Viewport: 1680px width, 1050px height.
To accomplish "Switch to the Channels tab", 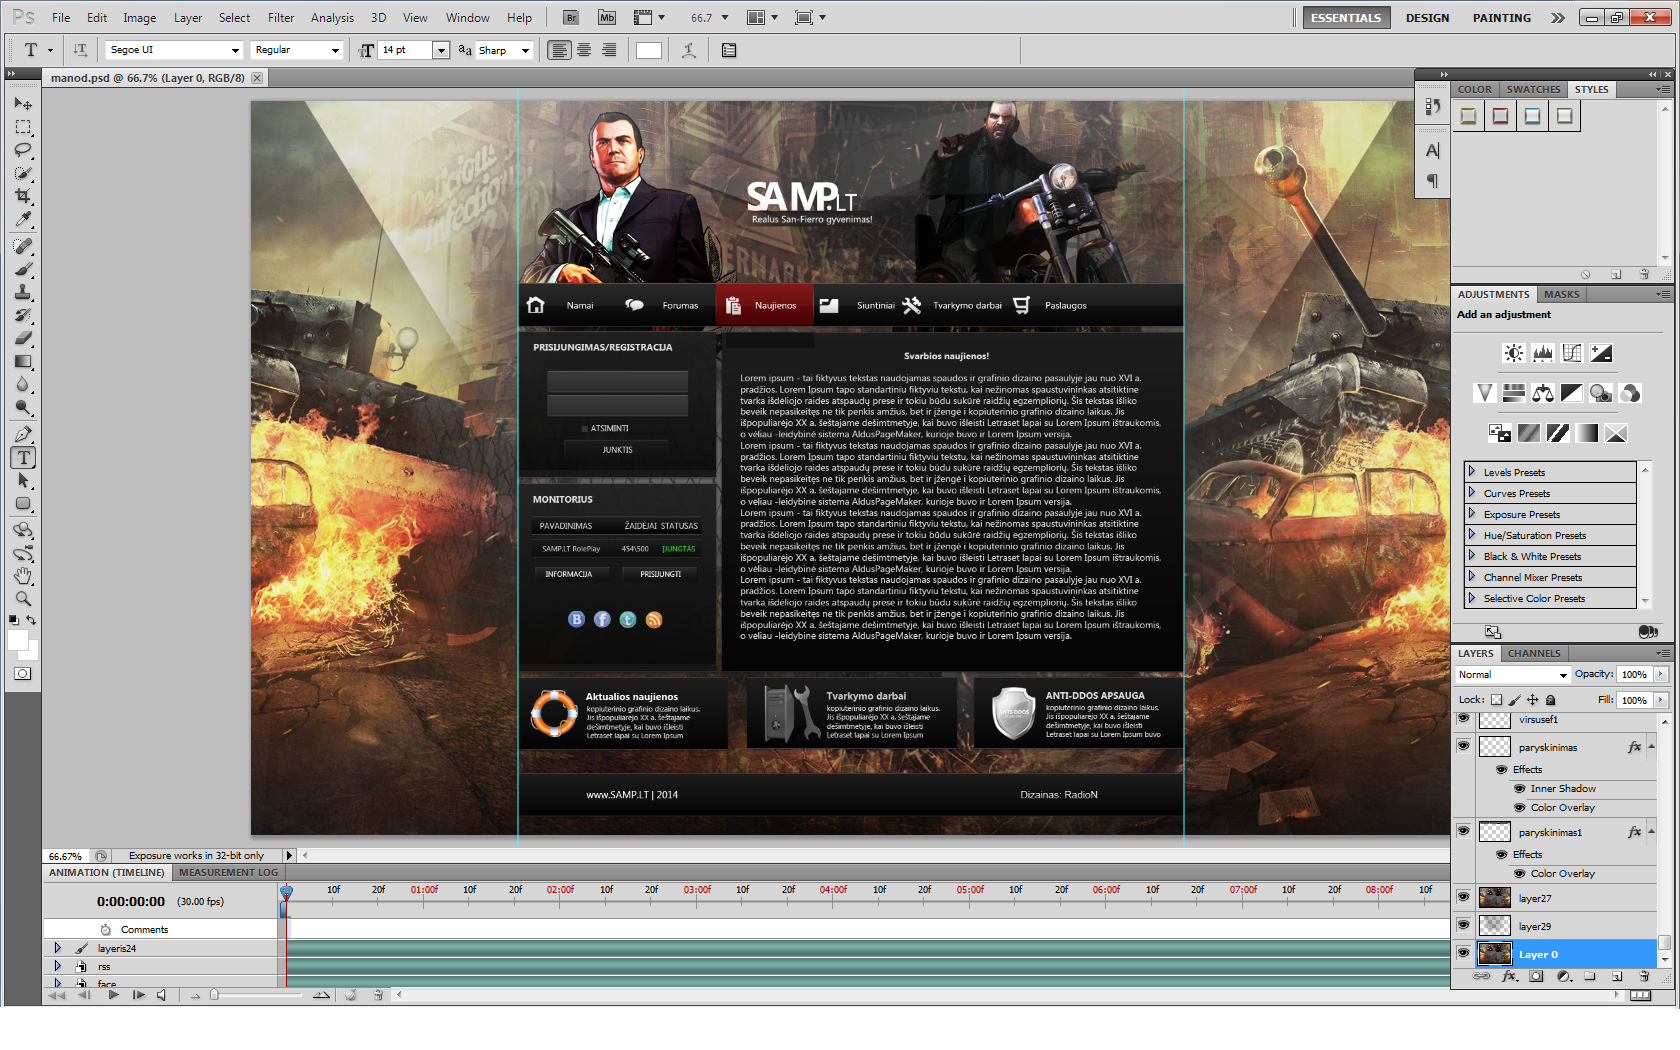I will [1534, 653].
